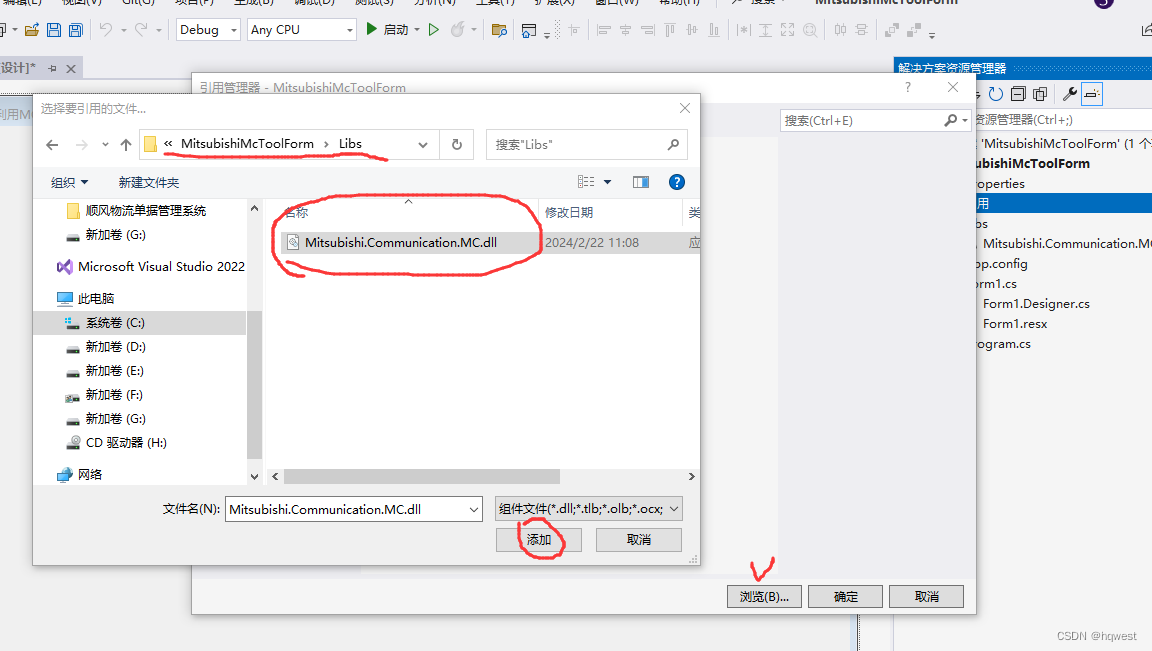Click the Bring to Front icon
This screenshot has width=1152, height=651.
(x=892, y=30)
